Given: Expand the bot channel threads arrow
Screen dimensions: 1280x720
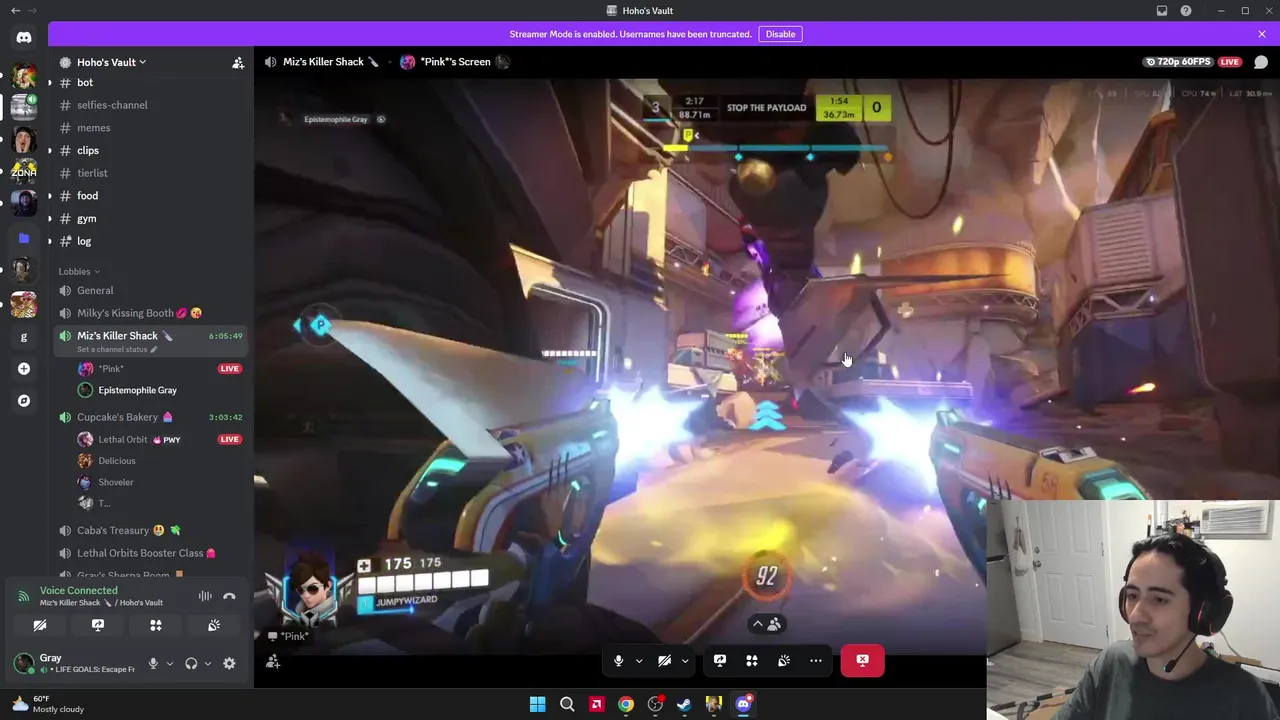Looking at the screenshot, I should click(49, 83).
